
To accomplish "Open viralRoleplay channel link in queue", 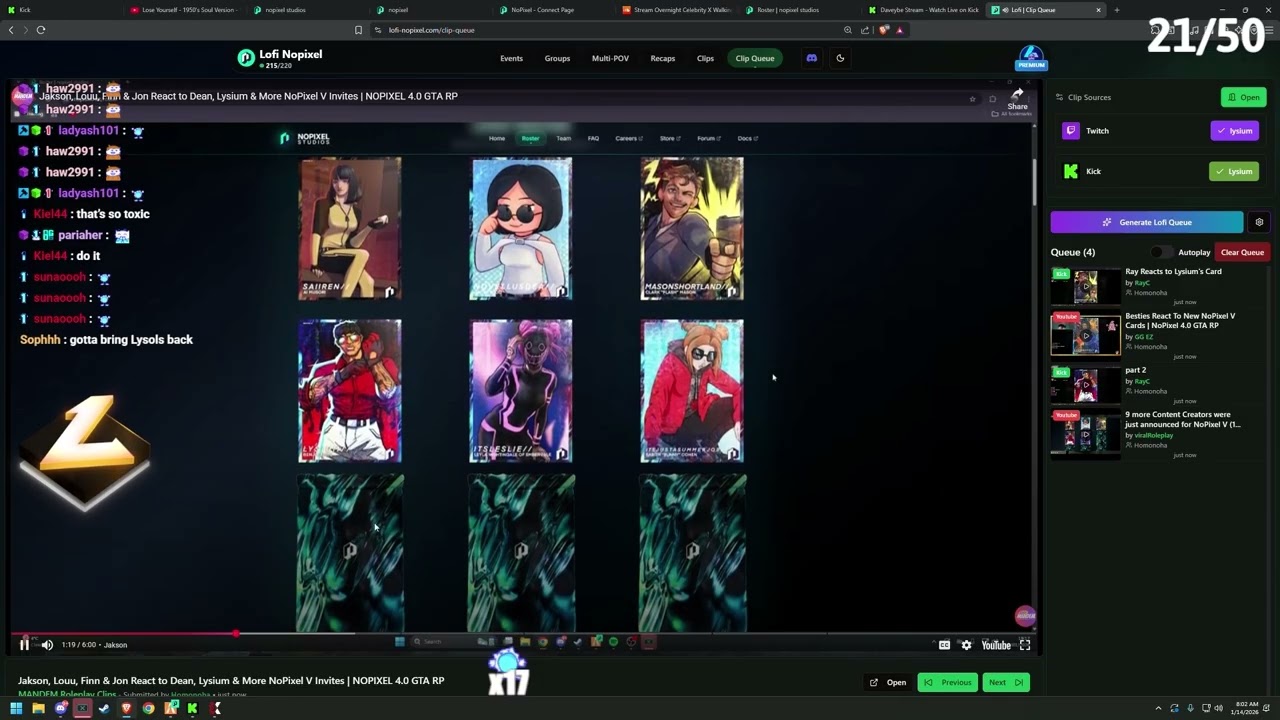I will [x=1153, y=436].
